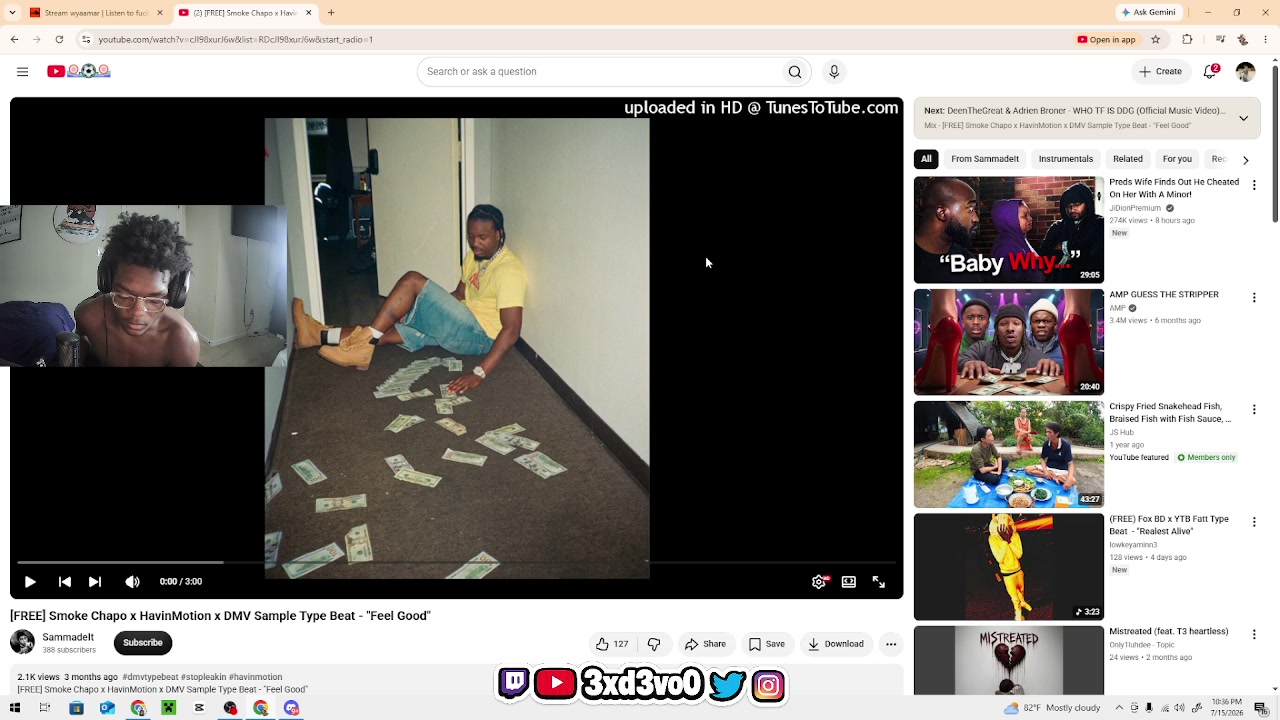This screenshot has width=1280, height=720.
Task: Start voice search with microphone icon
Action: coord(834,72)
